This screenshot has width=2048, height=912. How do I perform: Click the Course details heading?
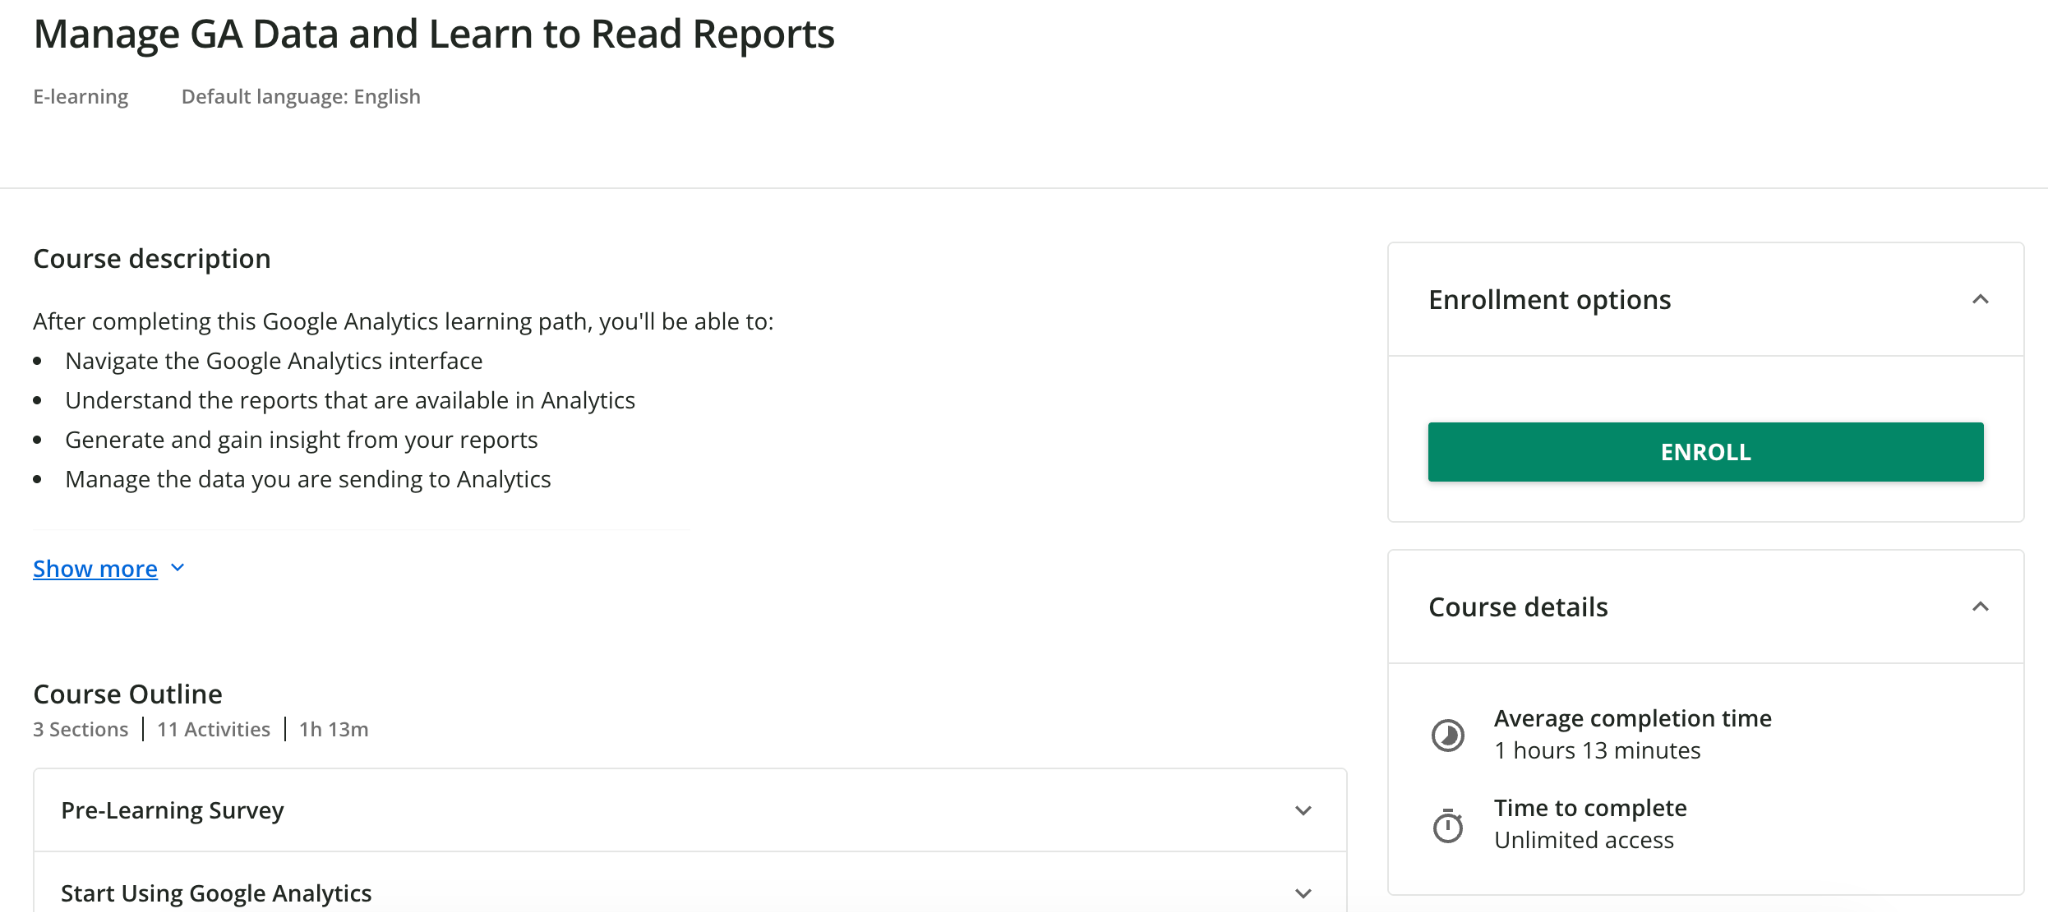coord(1518,607)
